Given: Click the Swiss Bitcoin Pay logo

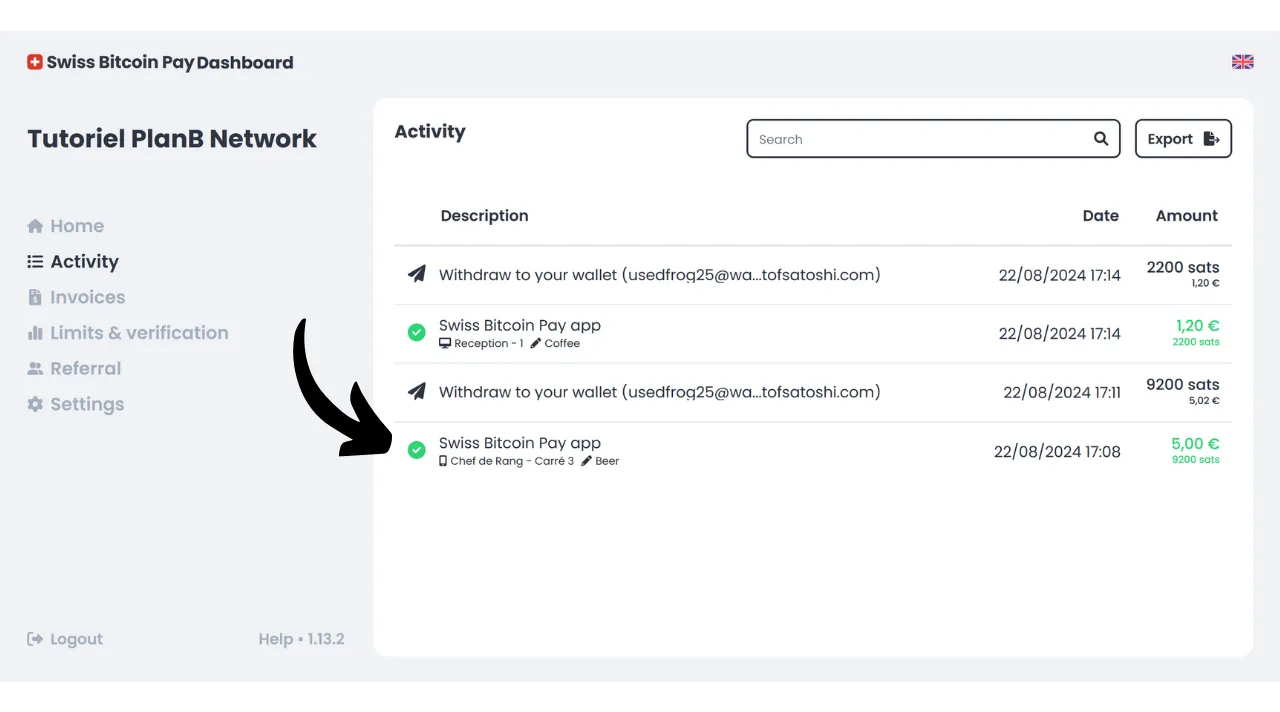Looking at the screenshot, I should (x=35, y=62).
